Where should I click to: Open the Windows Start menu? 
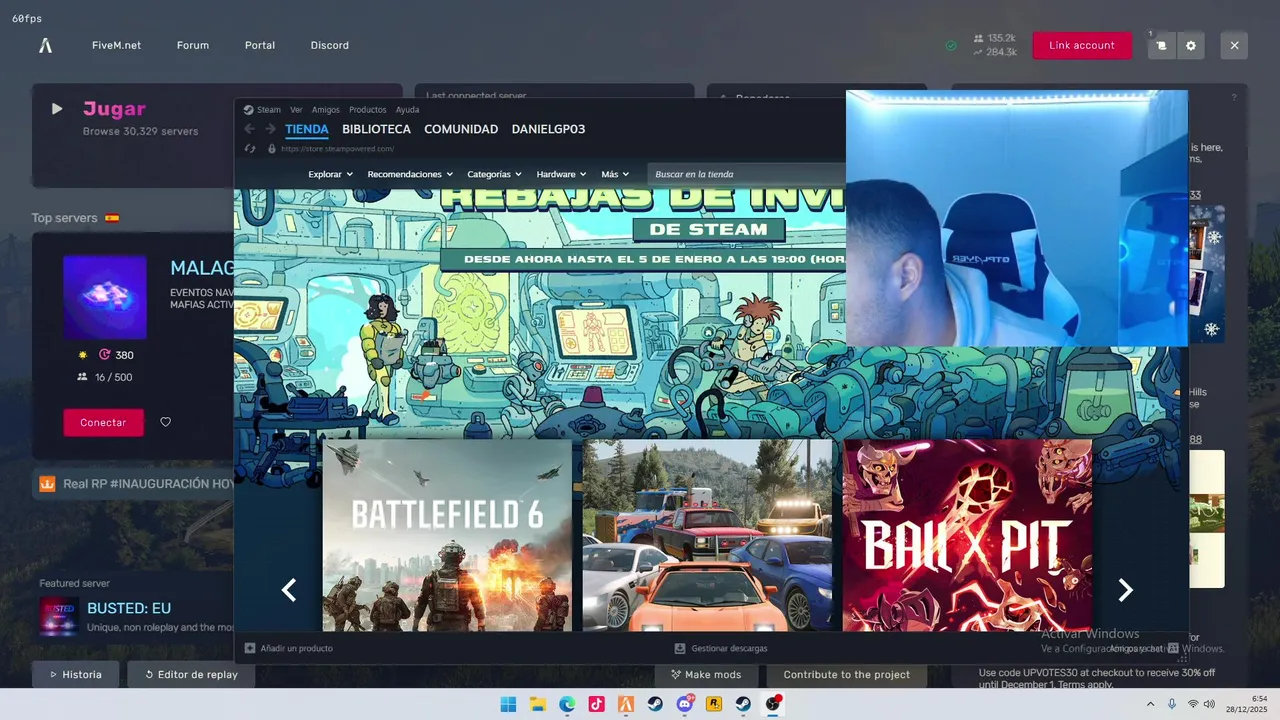click(x=508, y=704)
